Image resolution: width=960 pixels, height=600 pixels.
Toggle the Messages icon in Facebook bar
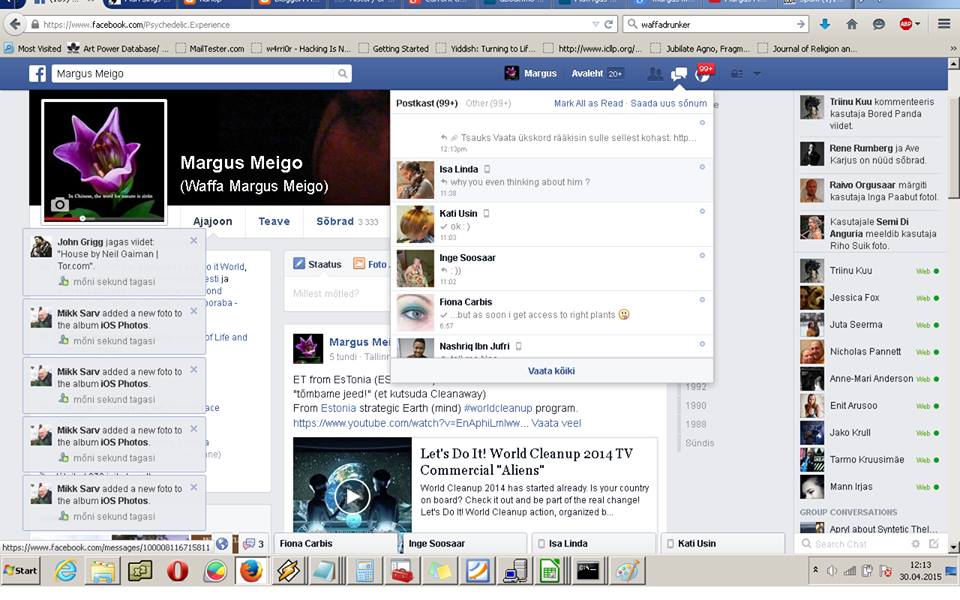[x=679, y=74]
